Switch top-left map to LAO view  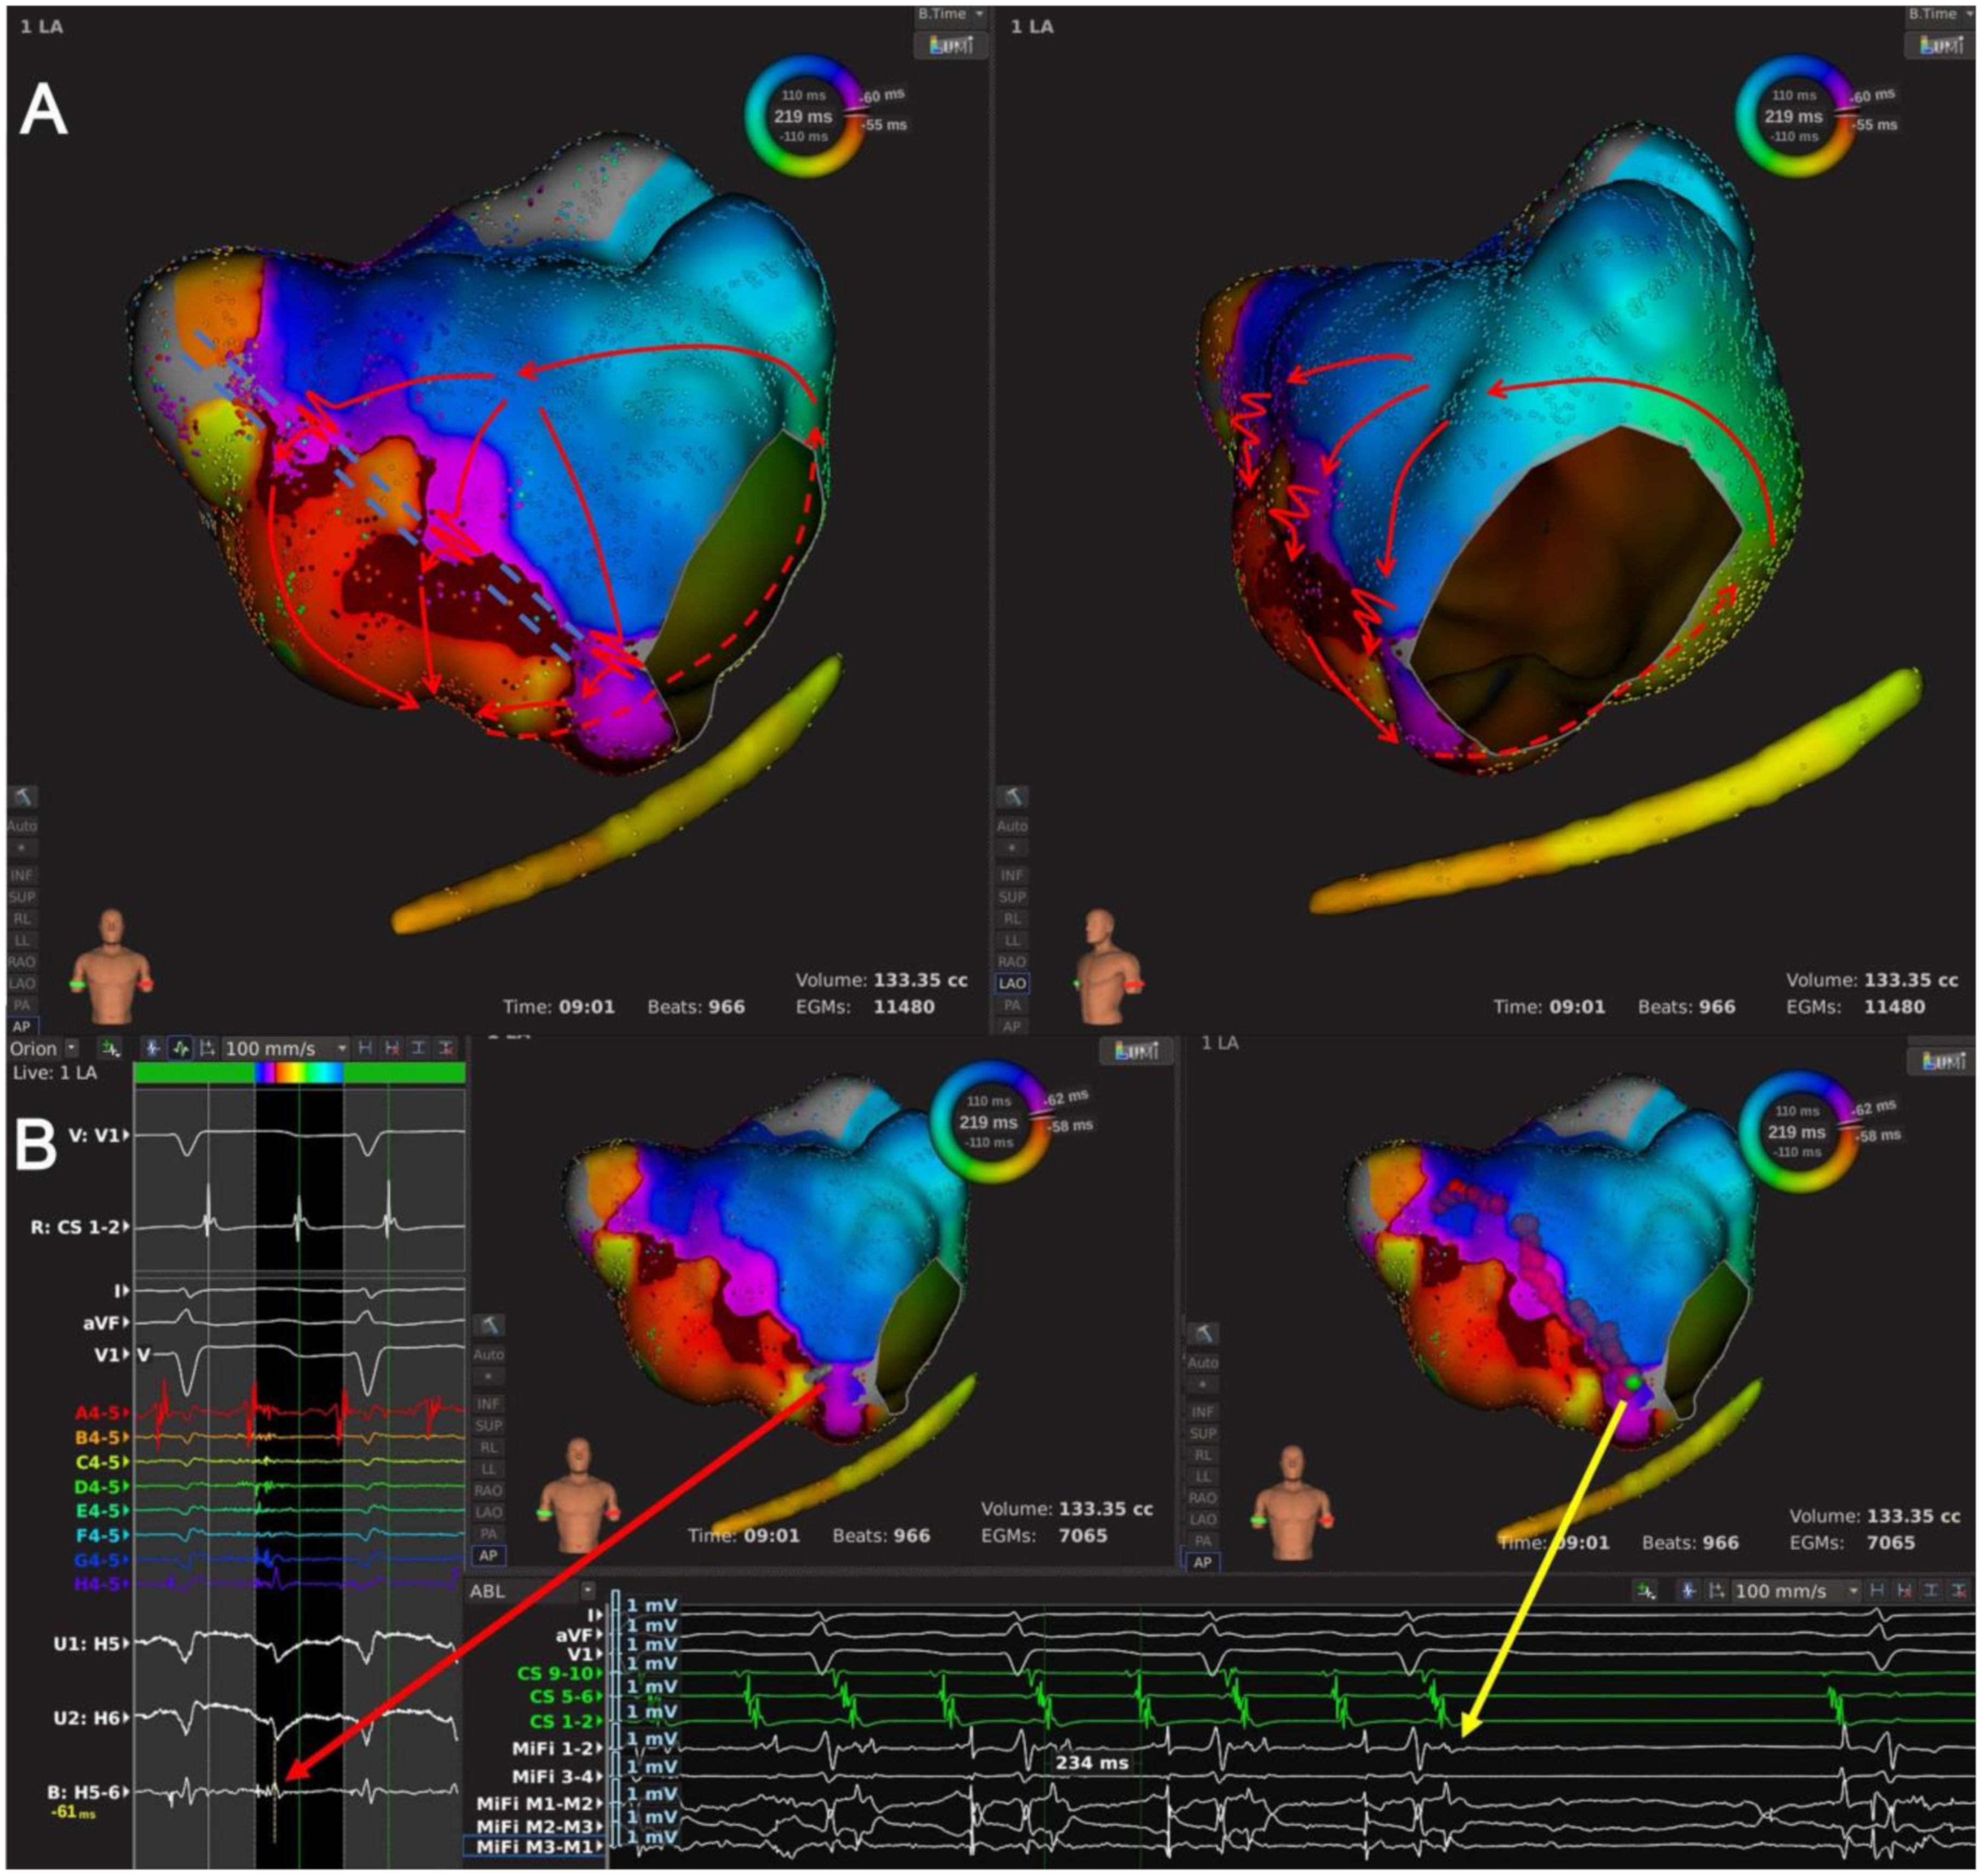click(22, 983)
